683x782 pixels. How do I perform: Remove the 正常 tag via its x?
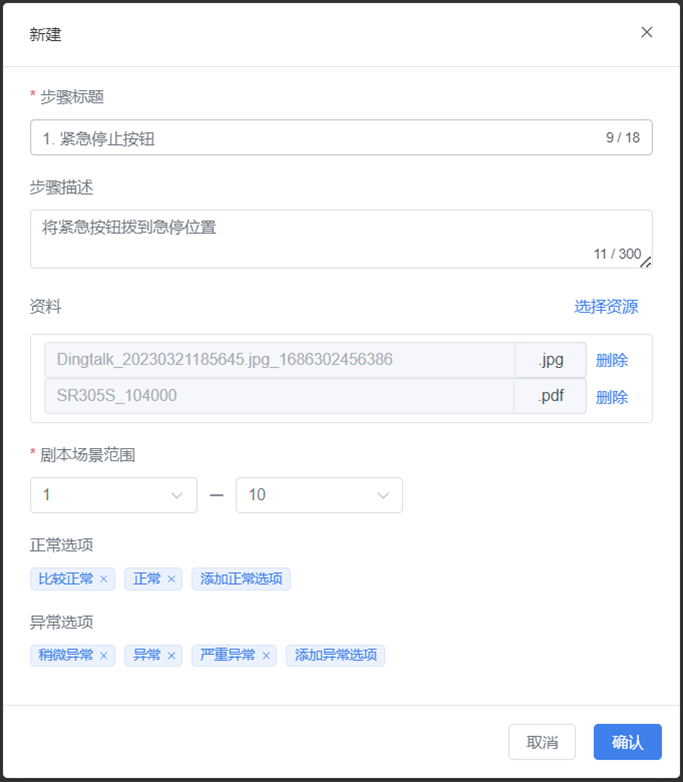[x=171, y=579]
